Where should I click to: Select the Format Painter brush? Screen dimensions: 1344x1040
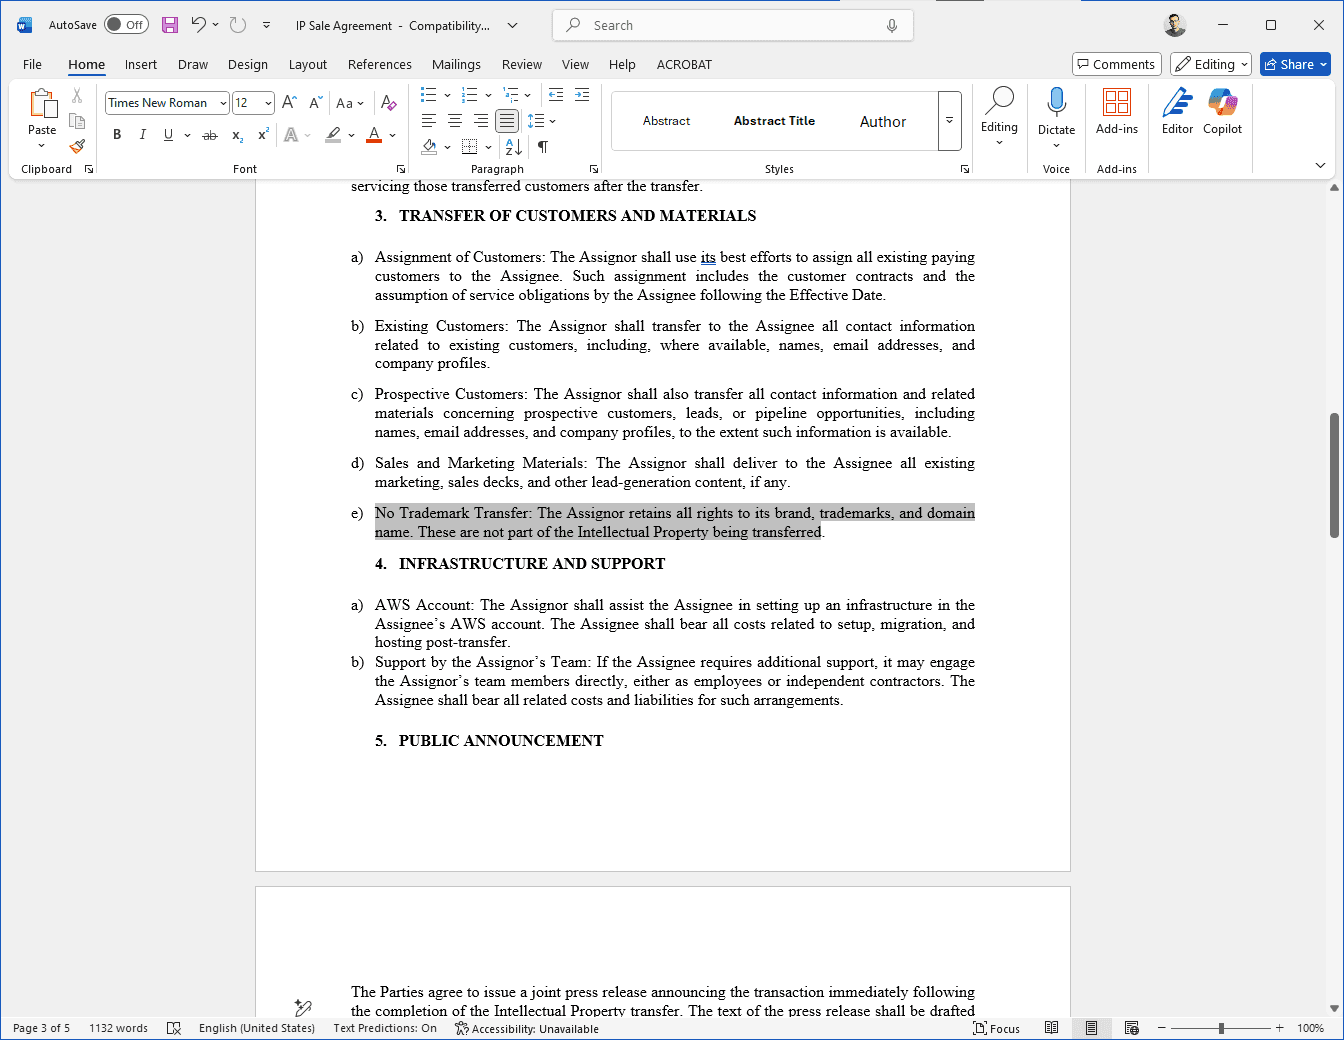tap(77, 146)
